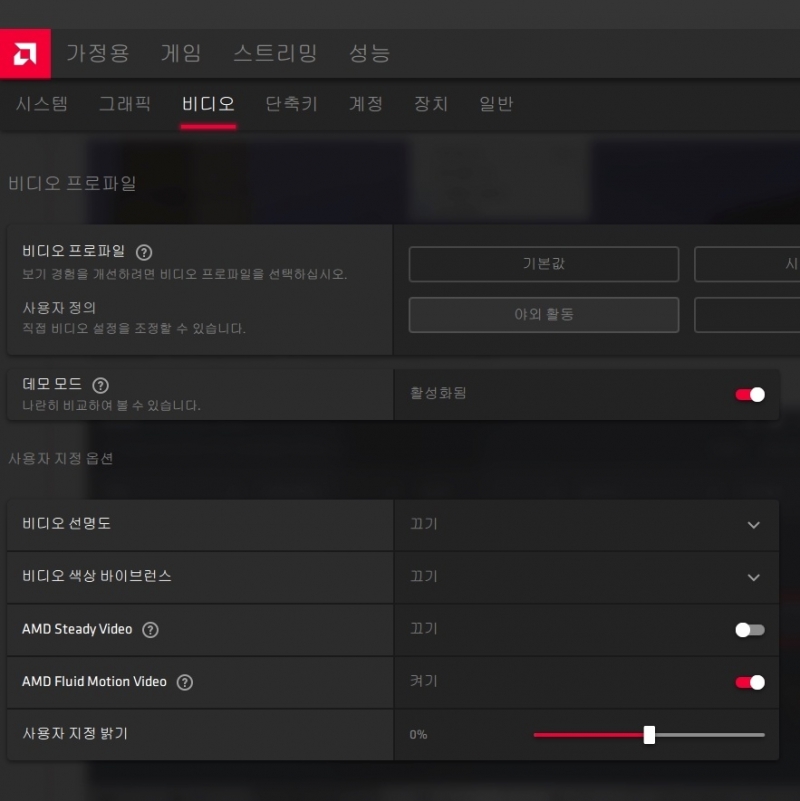Switch to the 성능 section
Screen dimensions: 800x801
pyautogui.click(x=370, y=53)
